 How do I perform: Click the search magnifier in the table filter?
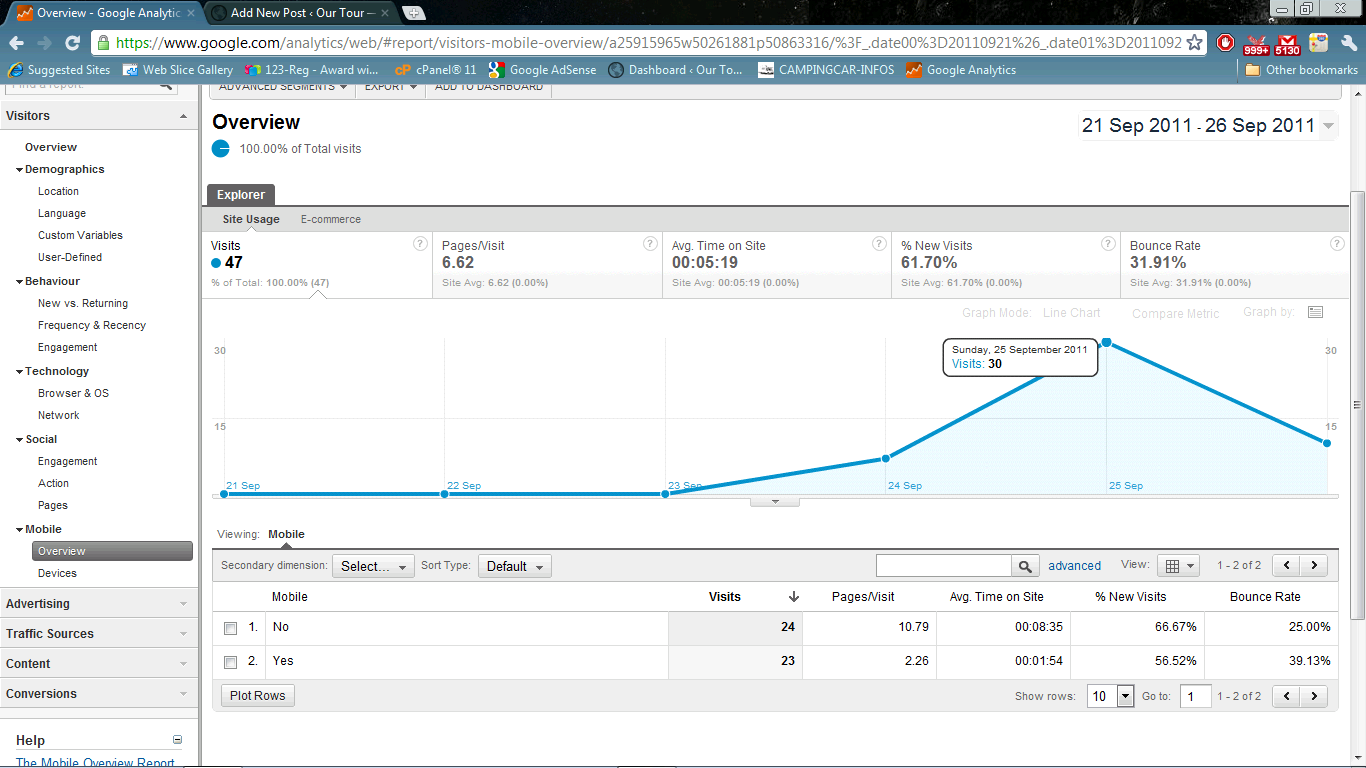1025,565
